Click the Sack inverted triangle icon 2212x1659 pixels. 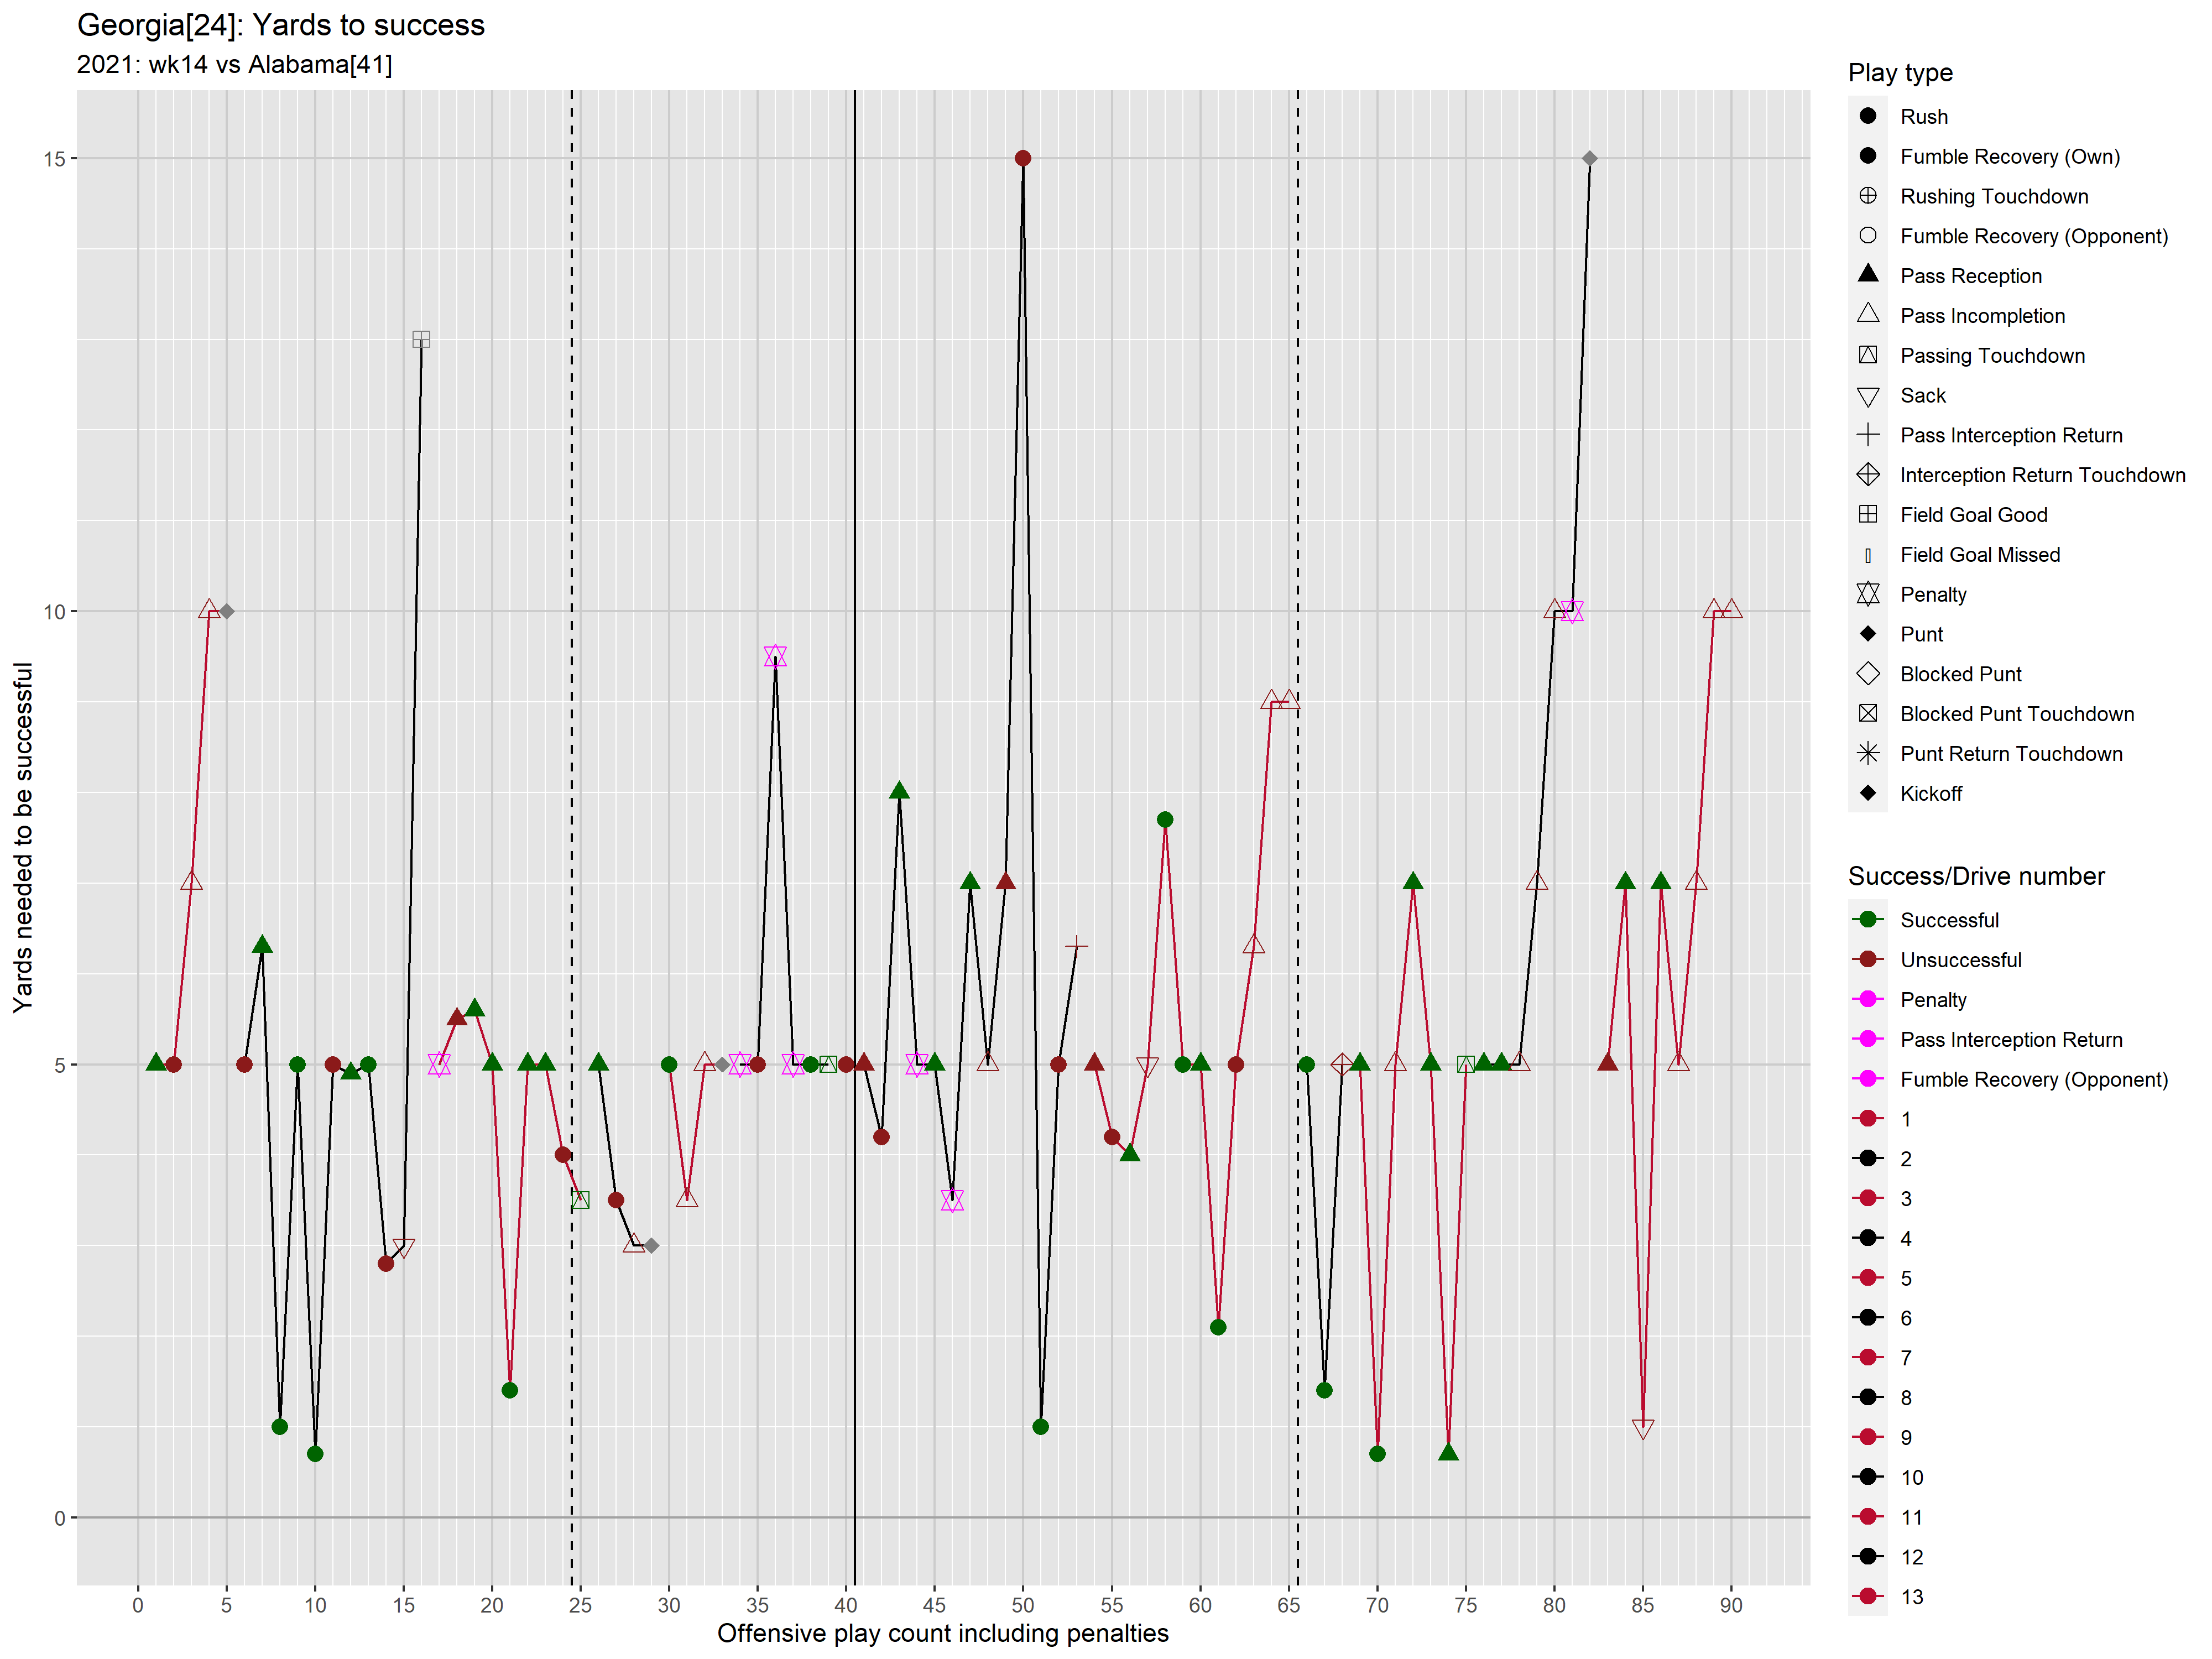(x=1867, y=397)
